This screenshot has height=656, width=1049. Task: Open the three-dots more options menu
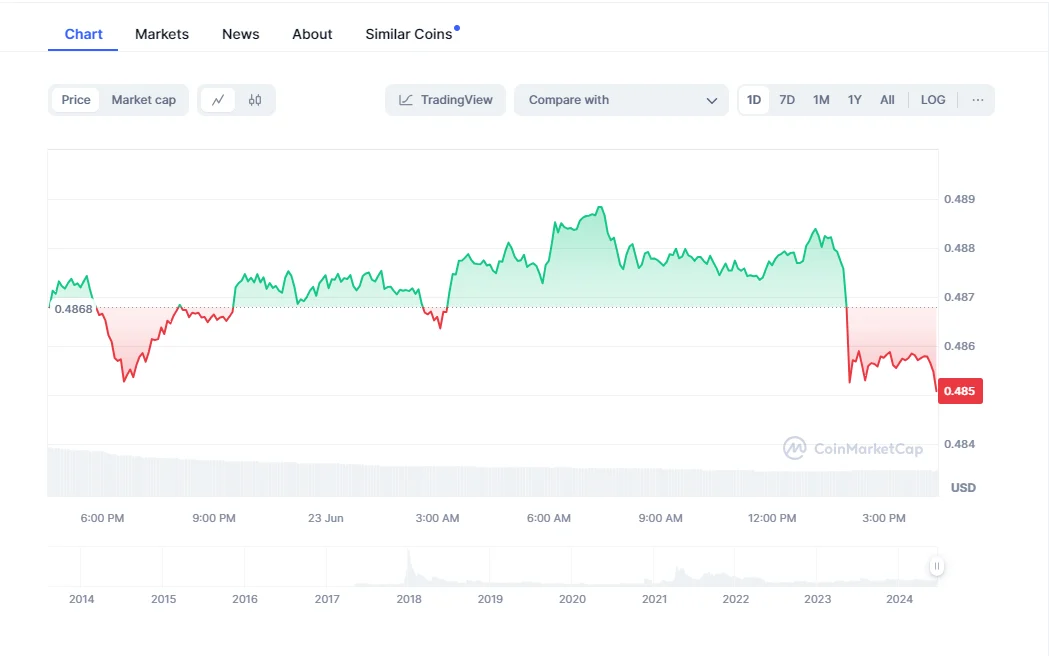(977, 100)
